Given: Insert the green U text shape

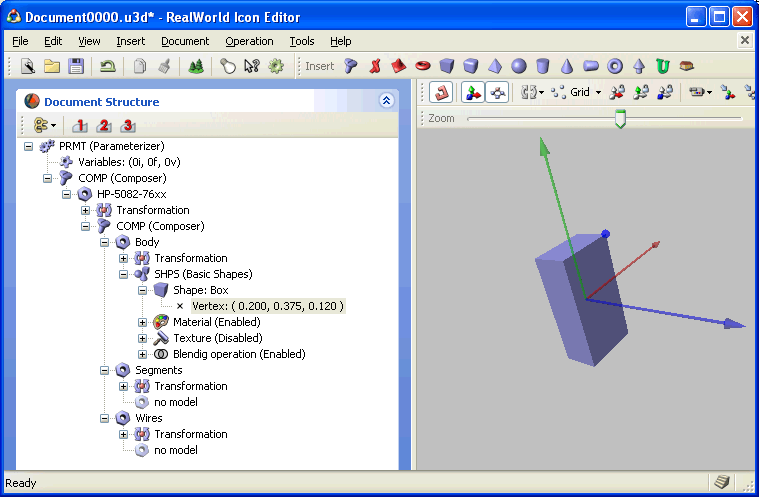Looking at the screenshot, I should pos(663,66).
